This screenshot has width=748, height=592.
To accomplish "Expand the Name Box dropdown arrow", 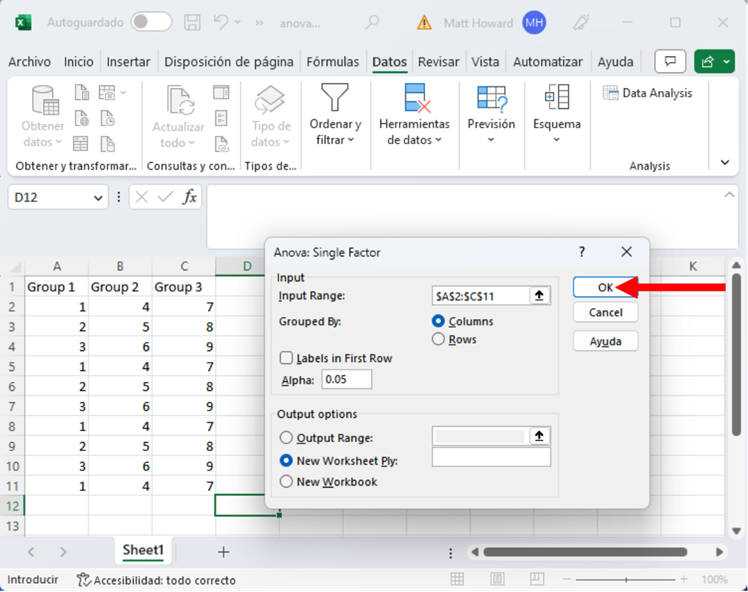I will 98,198.
